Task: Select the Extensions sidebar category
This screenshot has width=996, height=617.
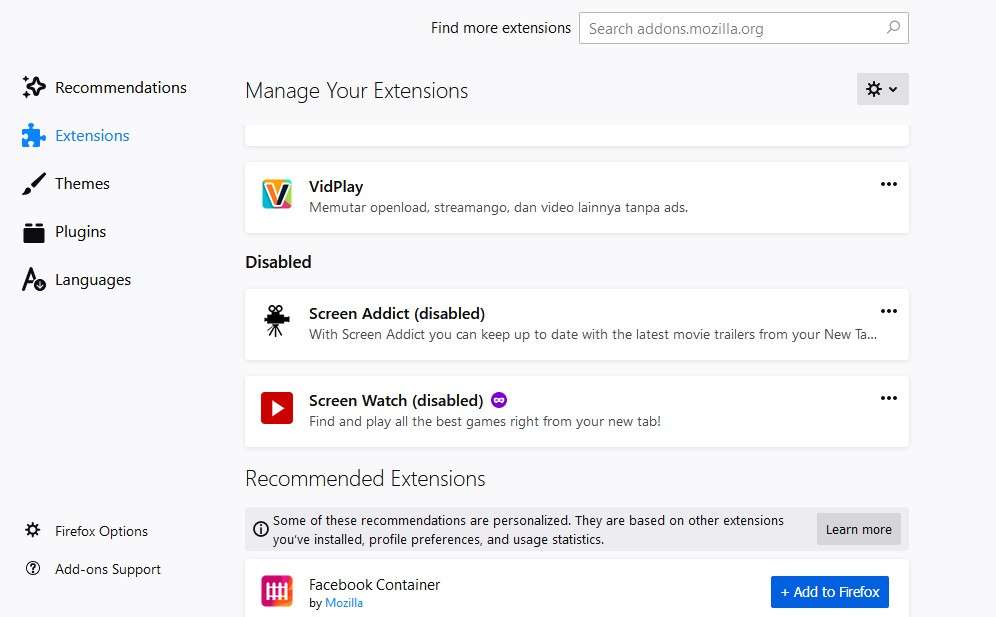Action: [x=75, y=136]
